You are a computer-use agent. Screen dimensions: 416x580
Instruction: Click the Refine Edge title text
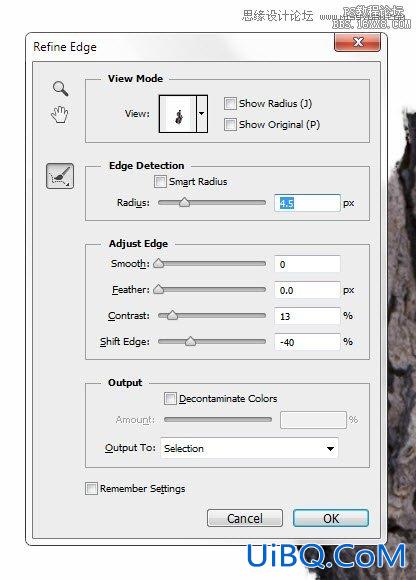click(65, 47)
